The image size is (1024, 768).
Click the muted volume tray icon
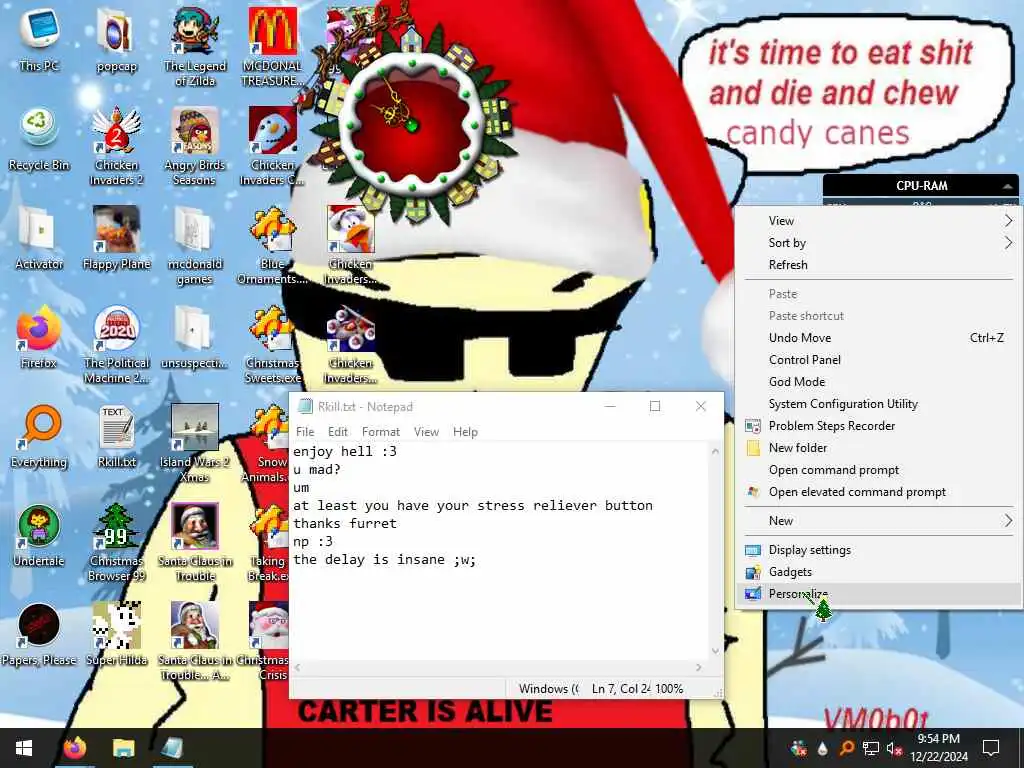tap(894, 748)
